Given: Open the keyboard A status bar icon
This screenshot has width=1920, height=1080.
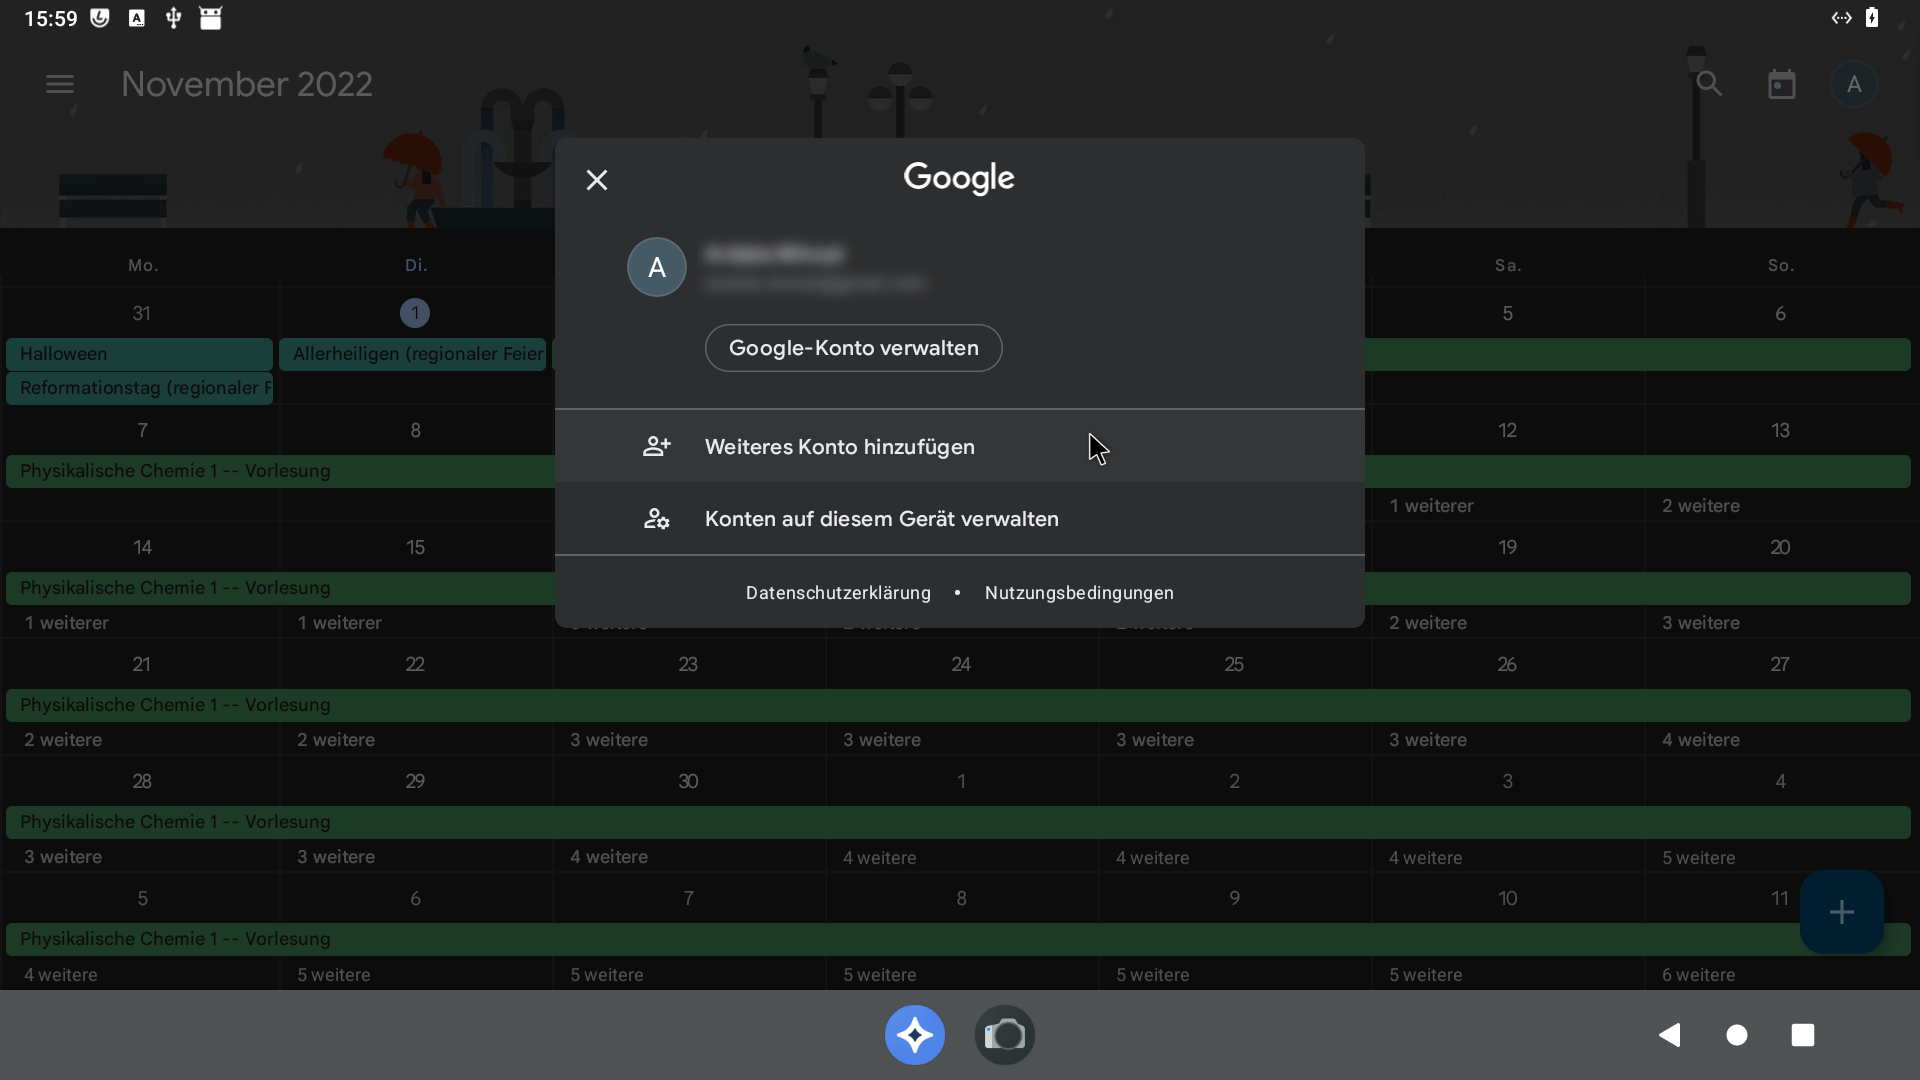Looking at the screenshot, I should click(x=137, y=18).
